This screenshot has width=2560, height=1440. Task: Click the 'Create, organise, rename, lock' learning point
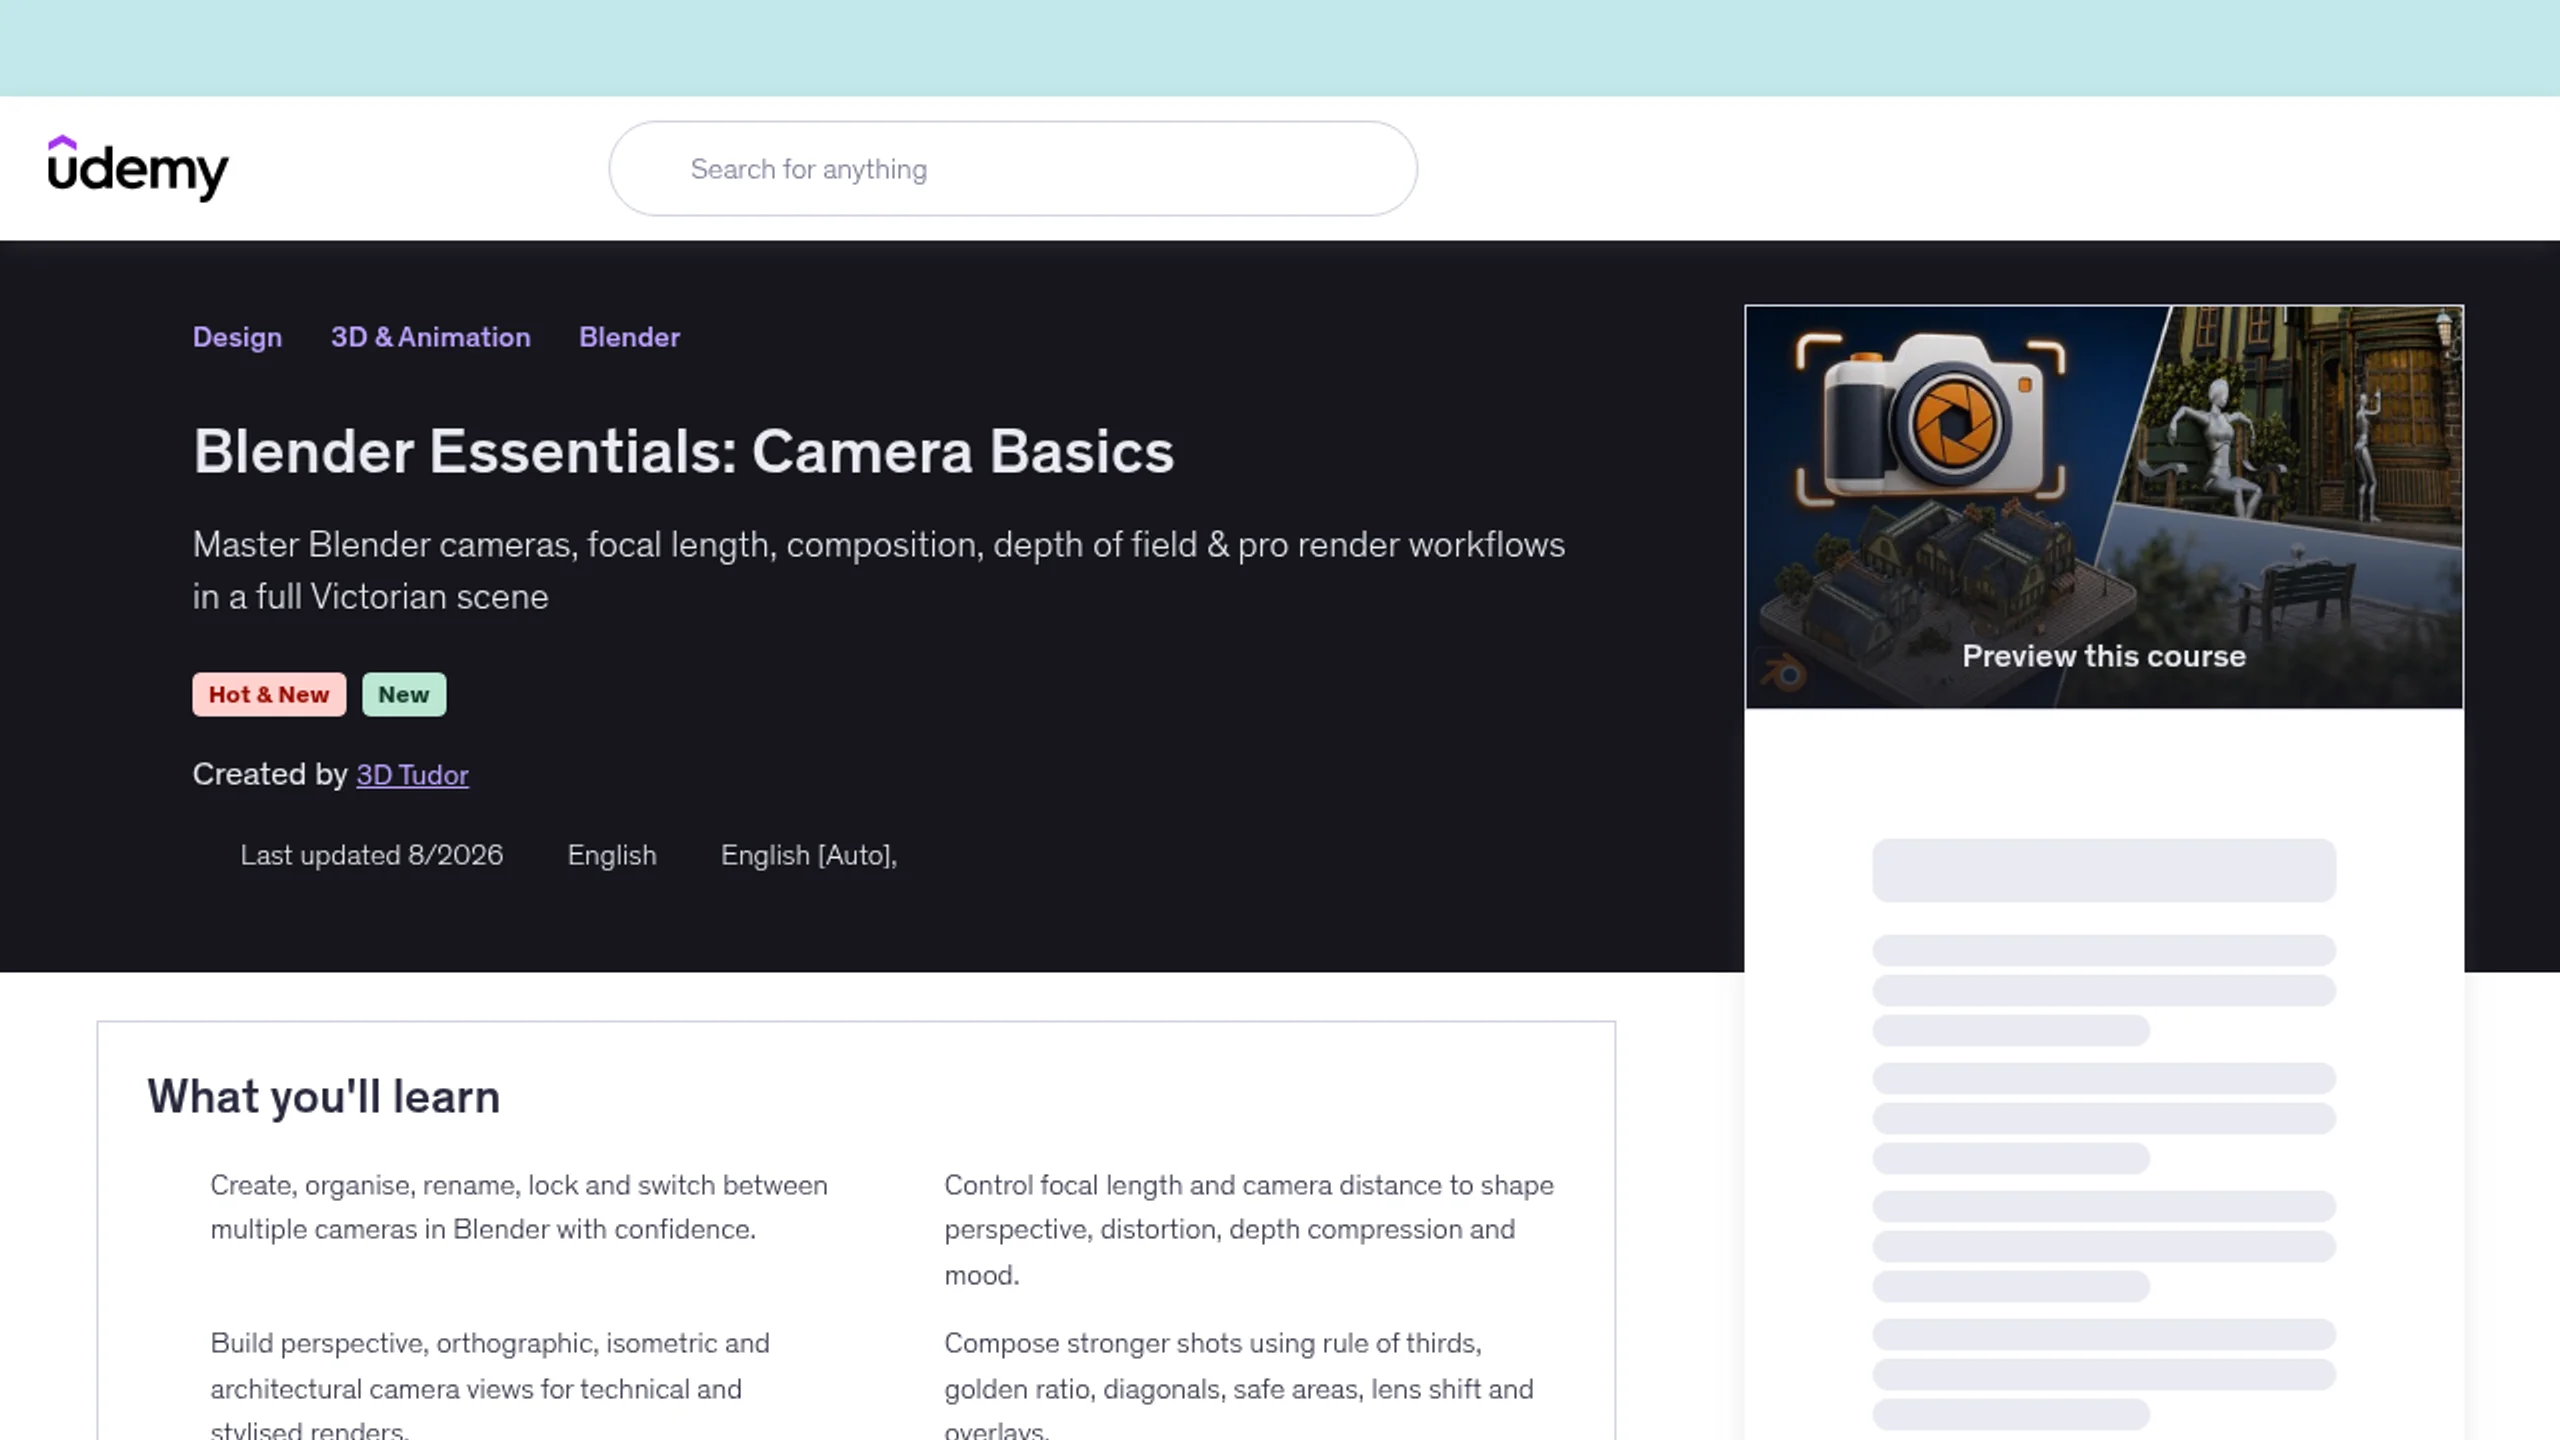(519, 1207)
